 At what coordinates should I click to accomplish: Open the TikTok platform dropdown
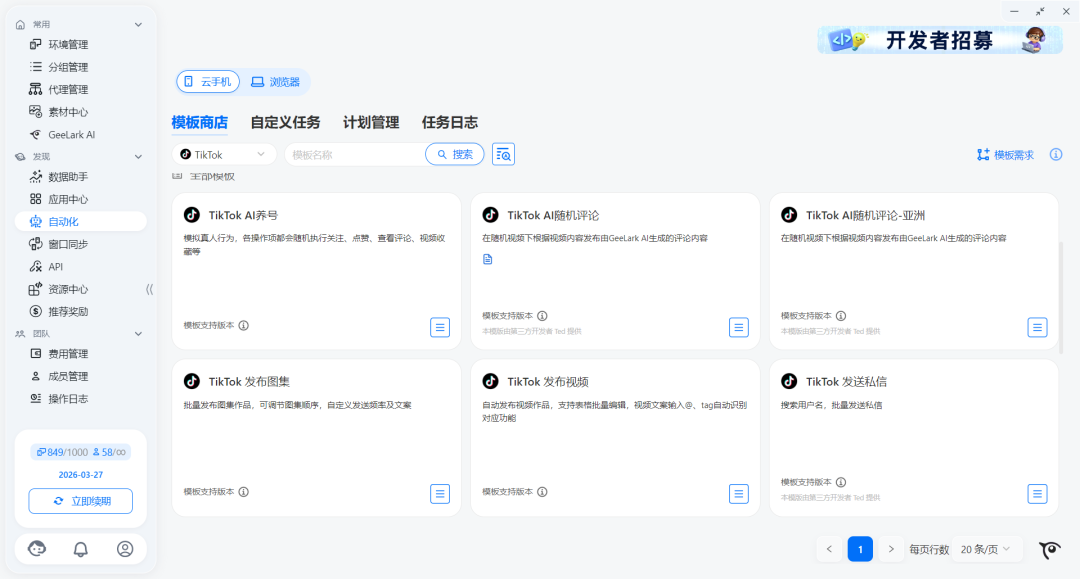pyautogui.click(x=224, y=154)
